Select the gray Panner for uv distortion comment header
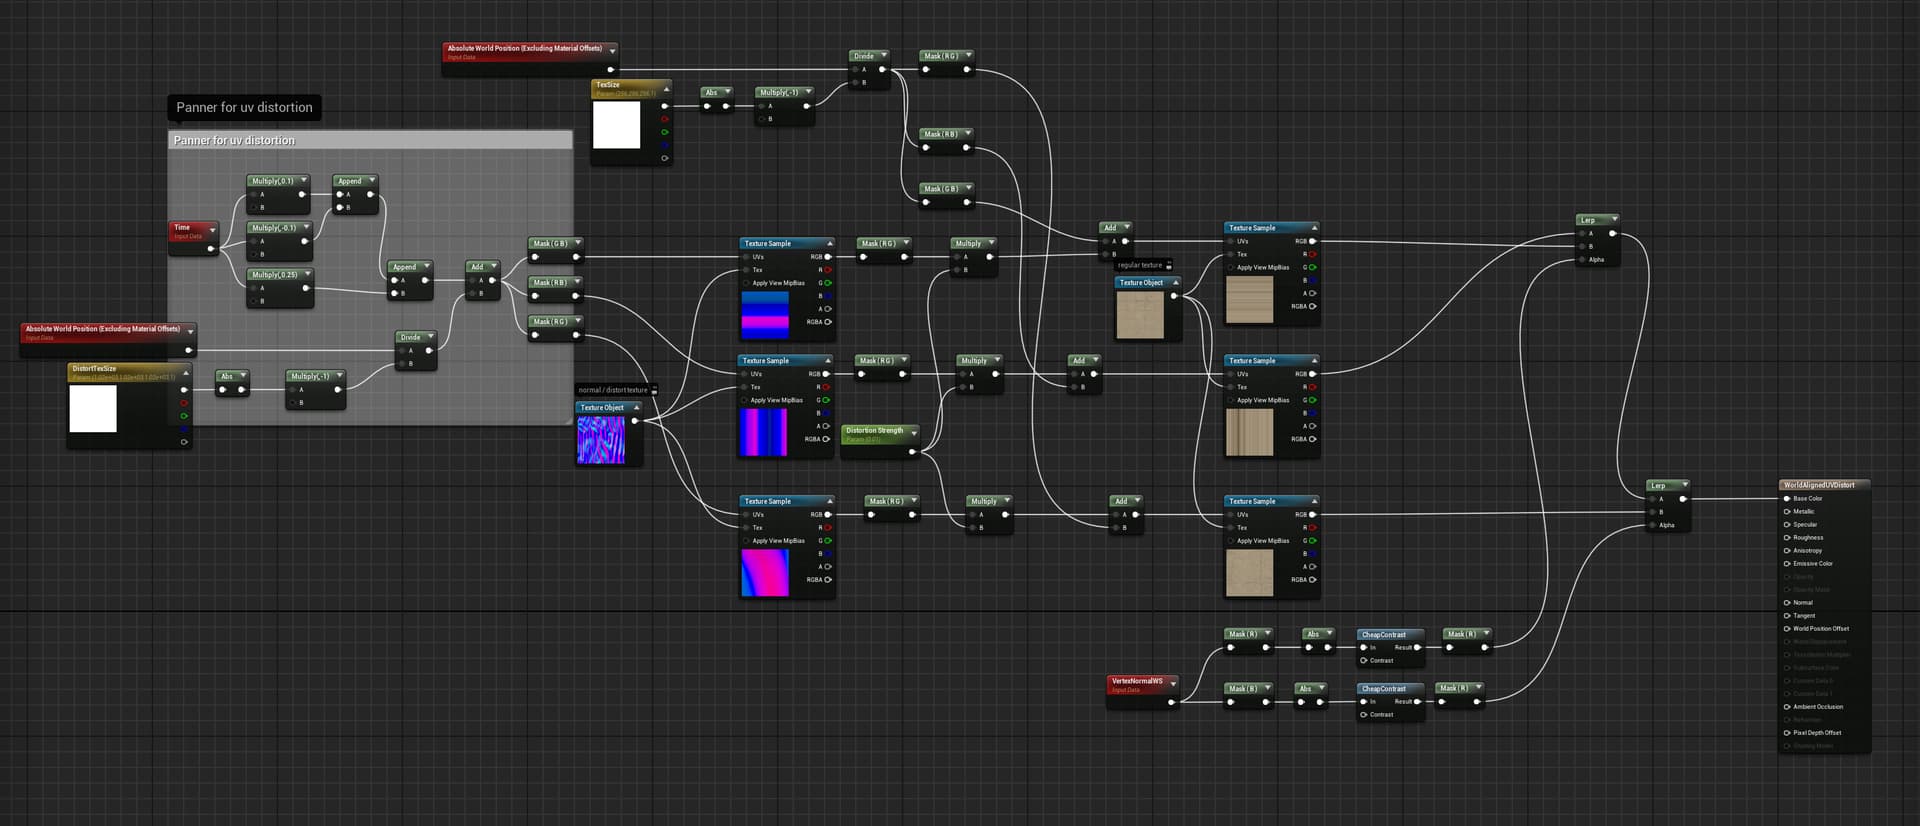The image size is (1920, 826). 370,140
